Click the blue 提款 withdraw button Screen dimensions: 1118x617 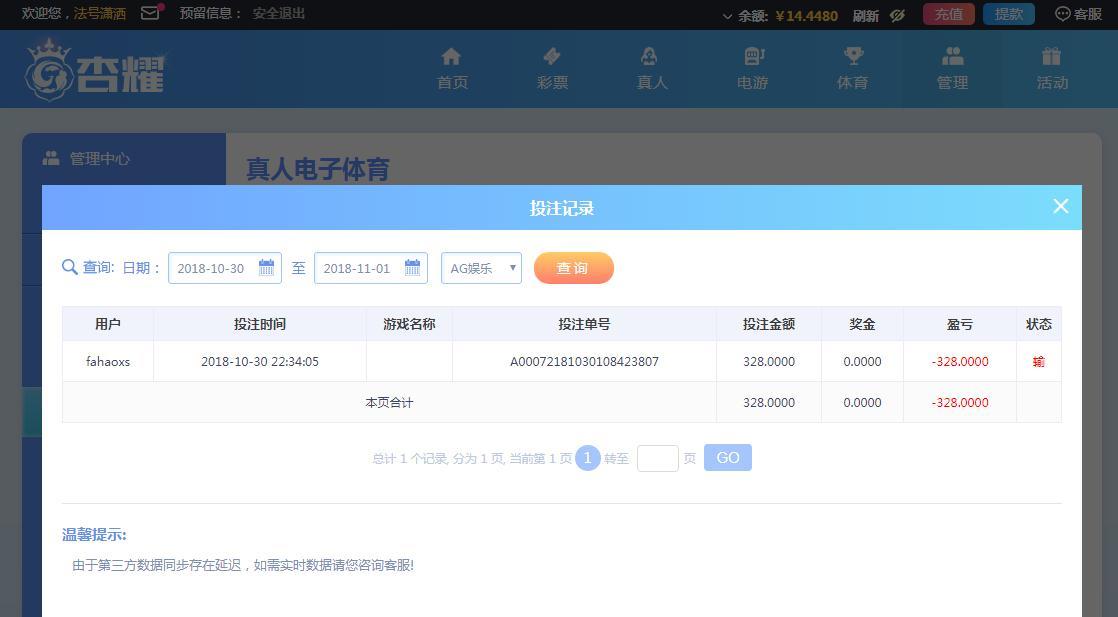(x=1008, y=14)
